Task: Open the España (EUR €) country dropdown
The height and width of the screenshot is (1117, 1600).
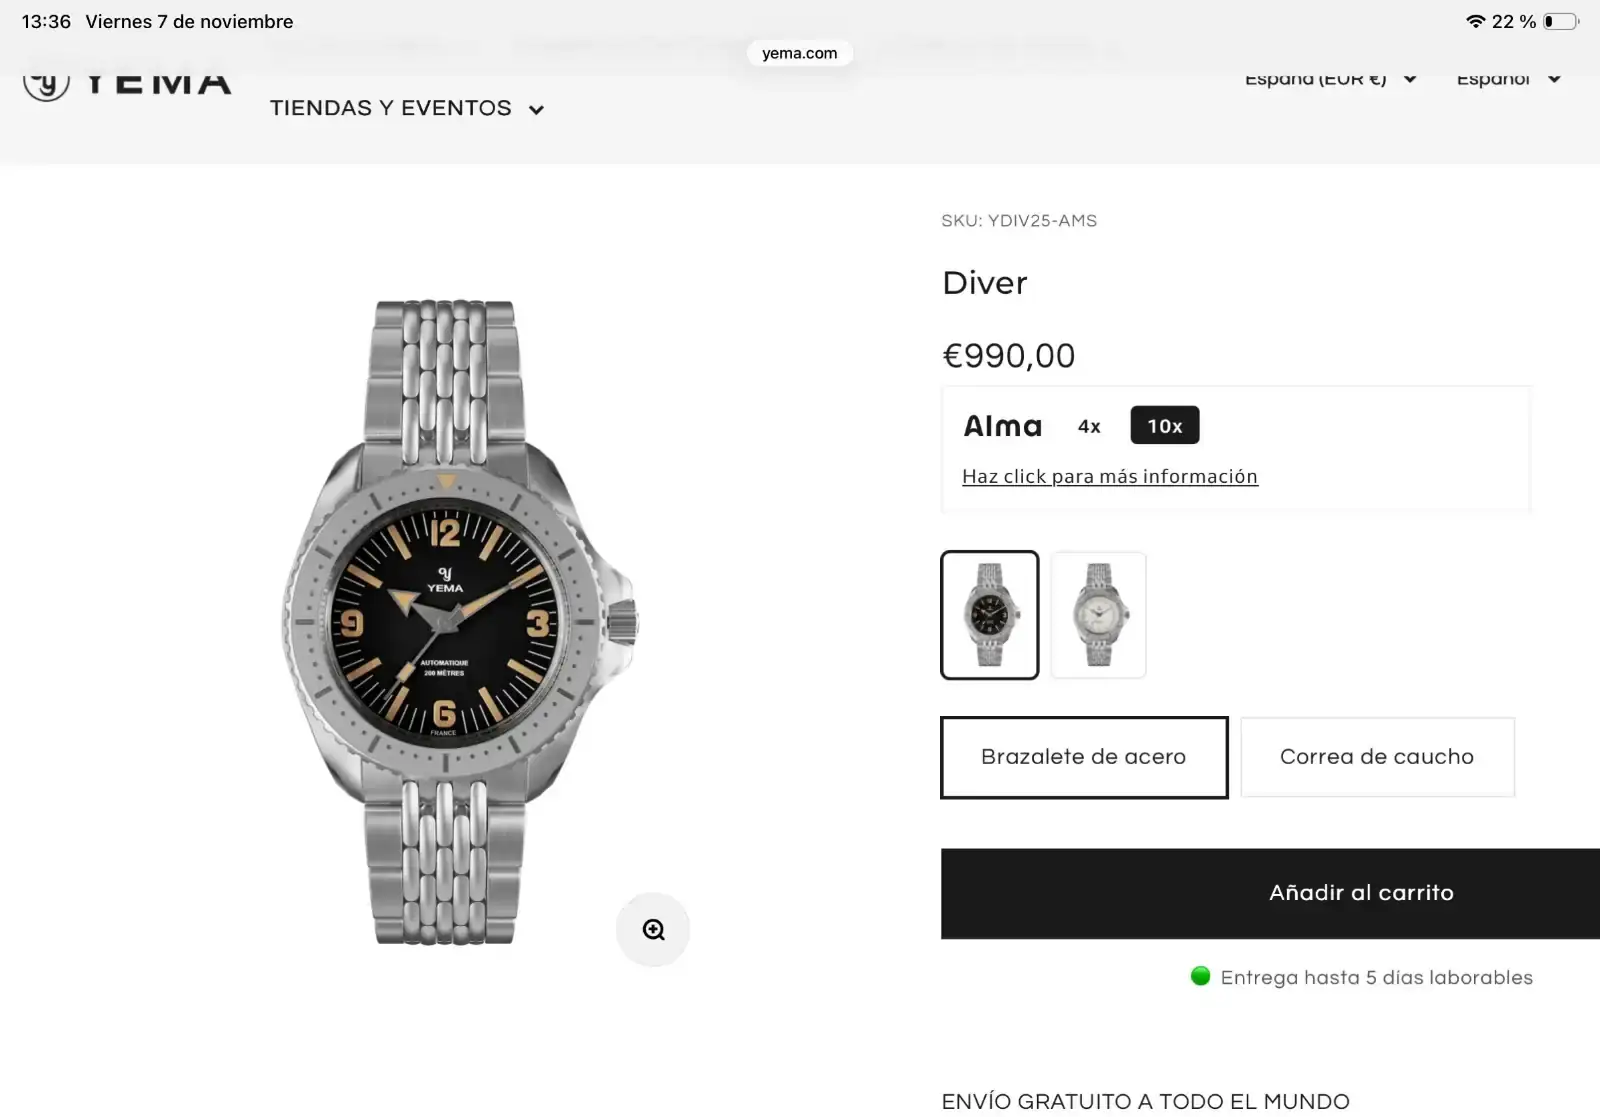Action: click(1330, 79)
